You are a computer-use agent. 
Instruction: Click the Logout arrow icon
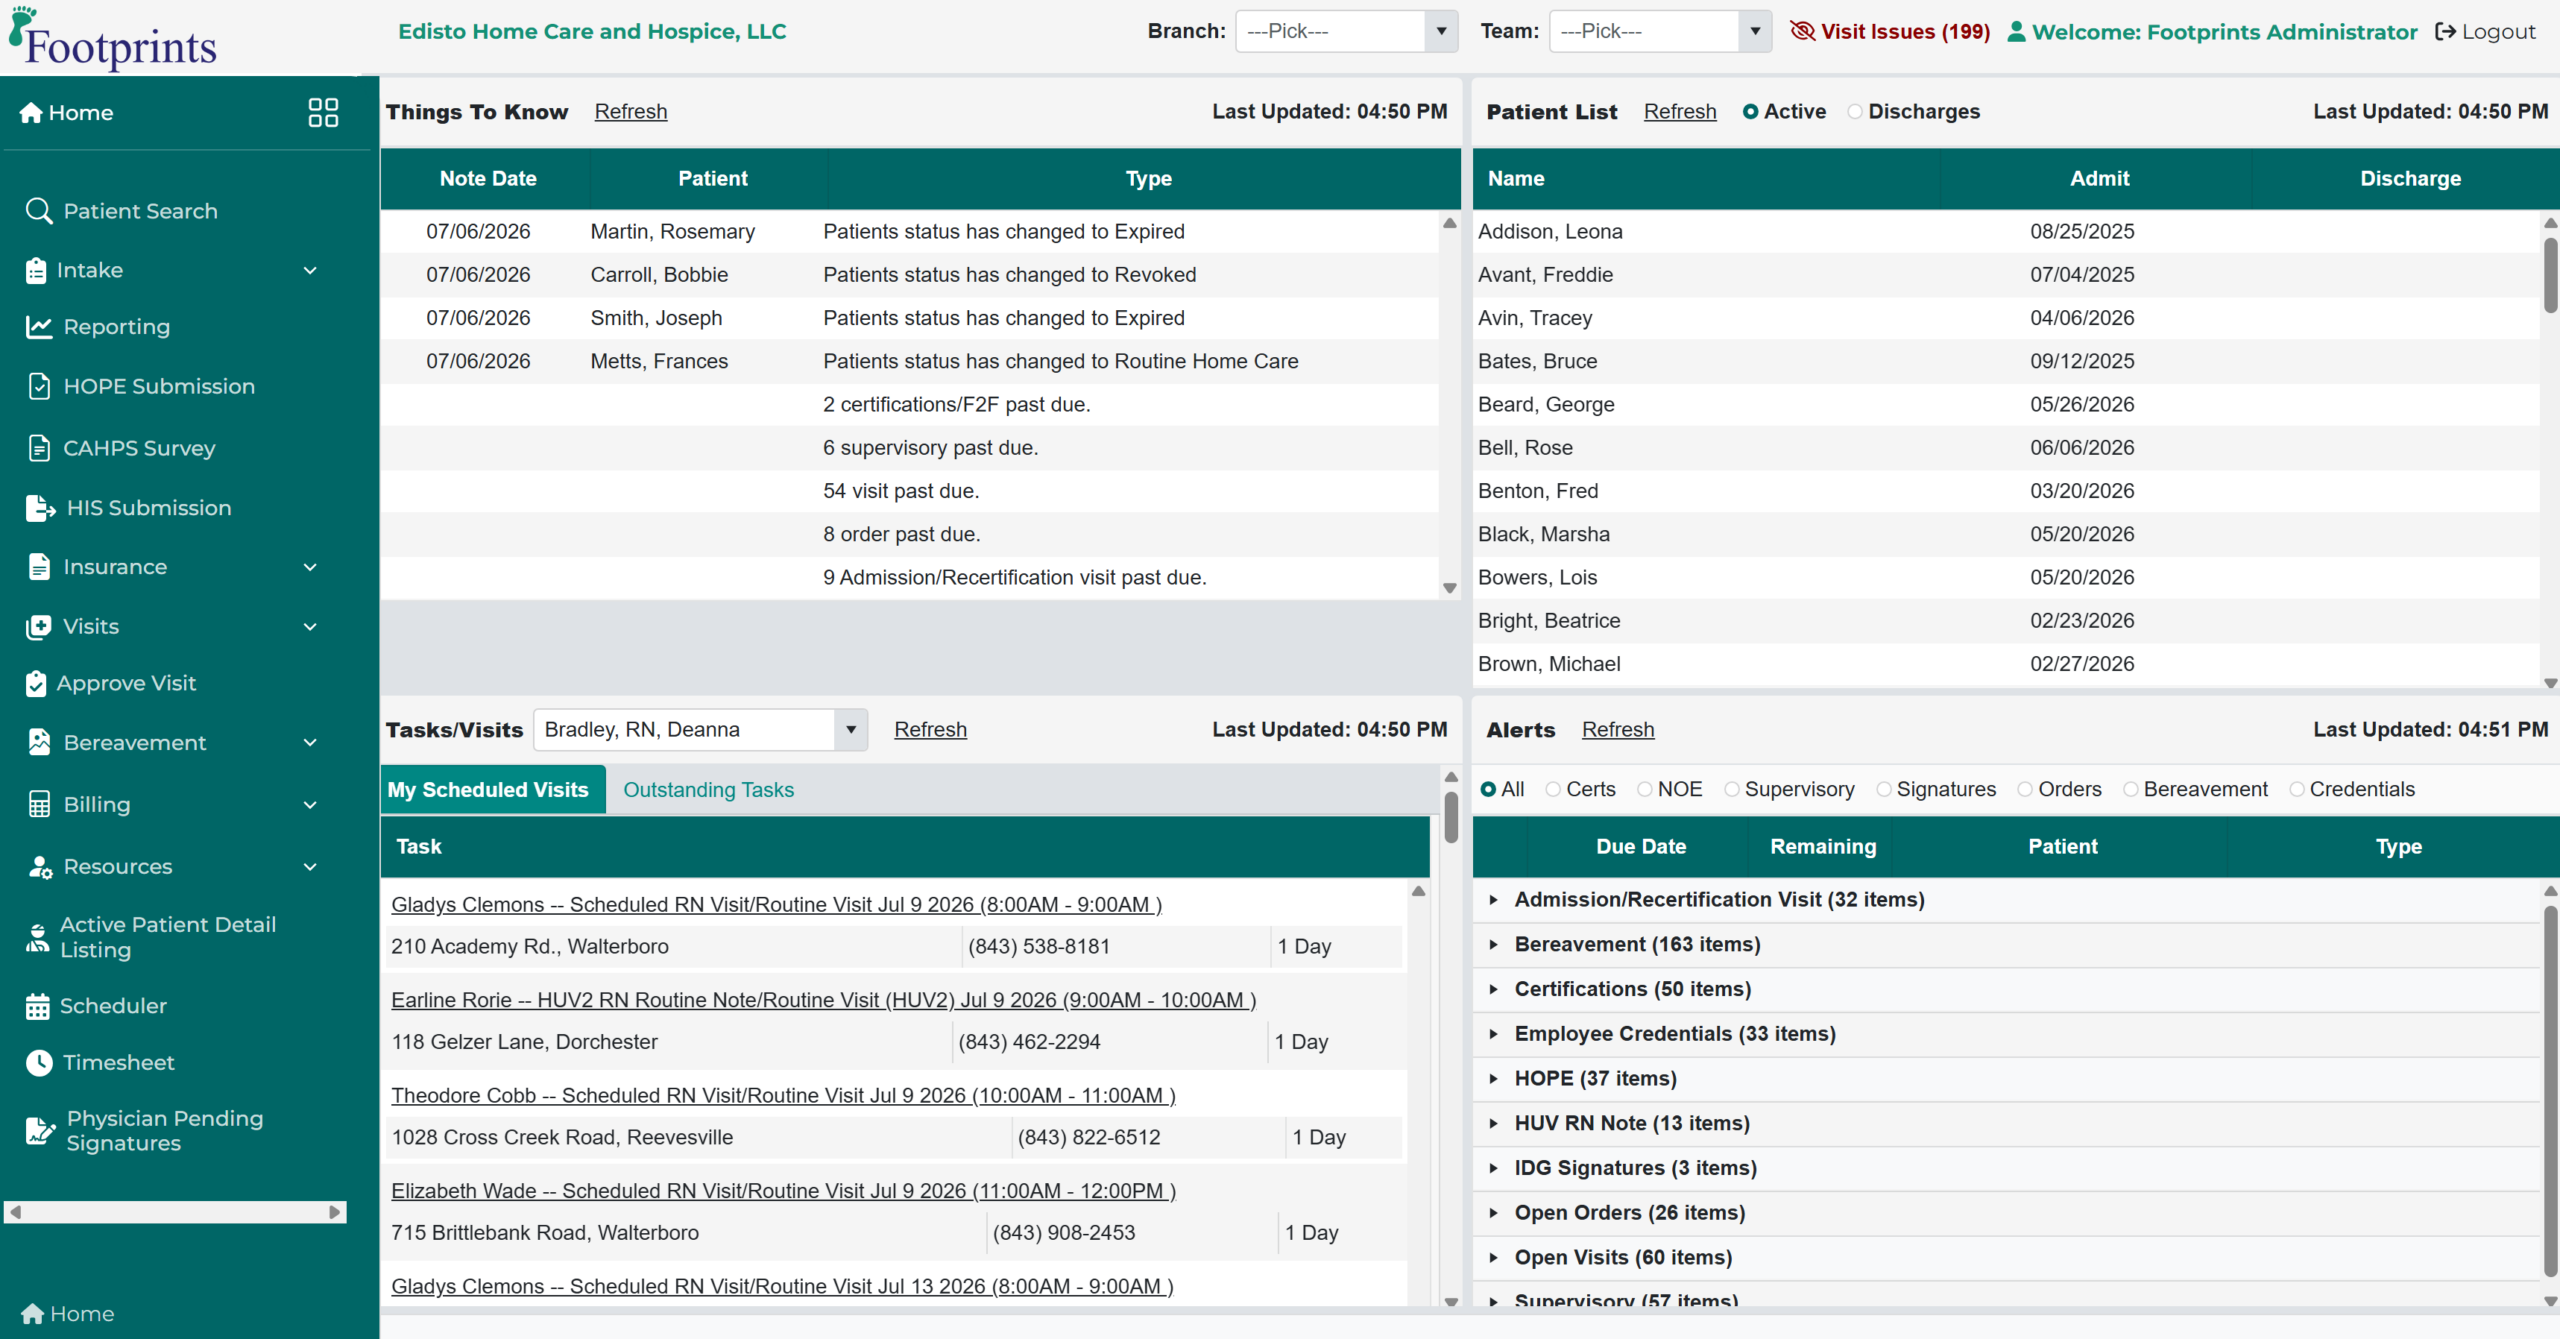(2445, 31)
